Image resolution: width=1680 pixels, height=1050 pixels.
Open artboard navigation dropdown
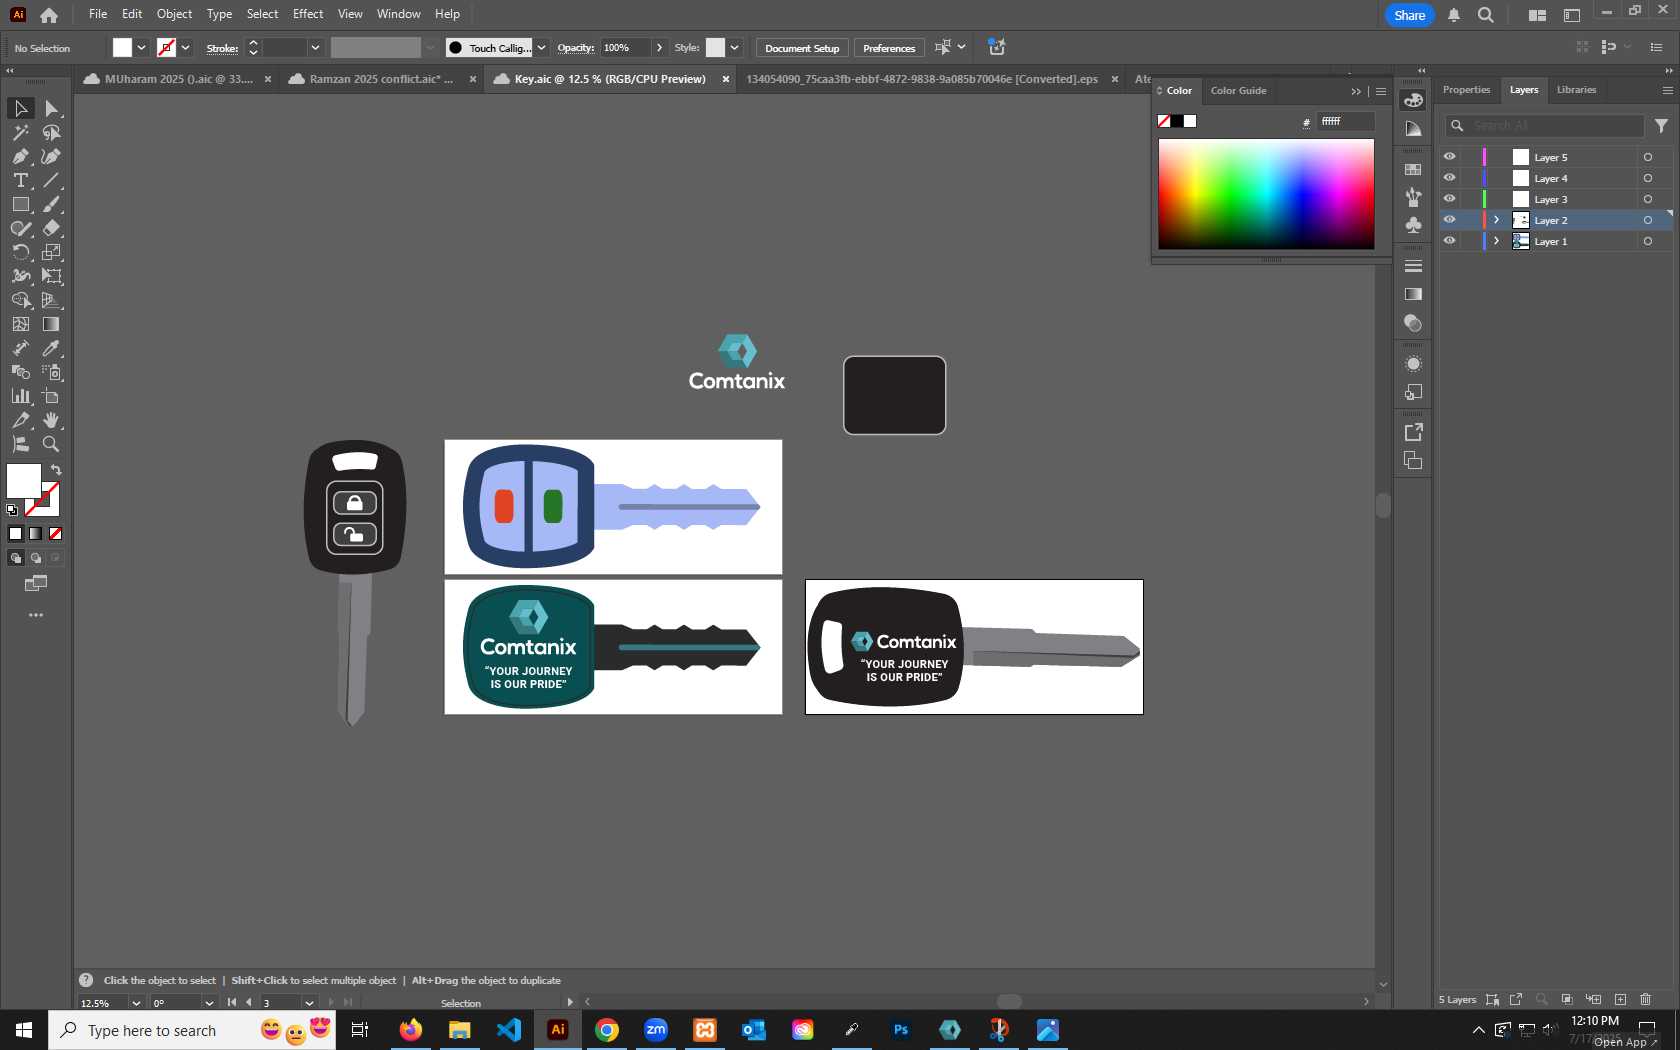(309, 1003)
